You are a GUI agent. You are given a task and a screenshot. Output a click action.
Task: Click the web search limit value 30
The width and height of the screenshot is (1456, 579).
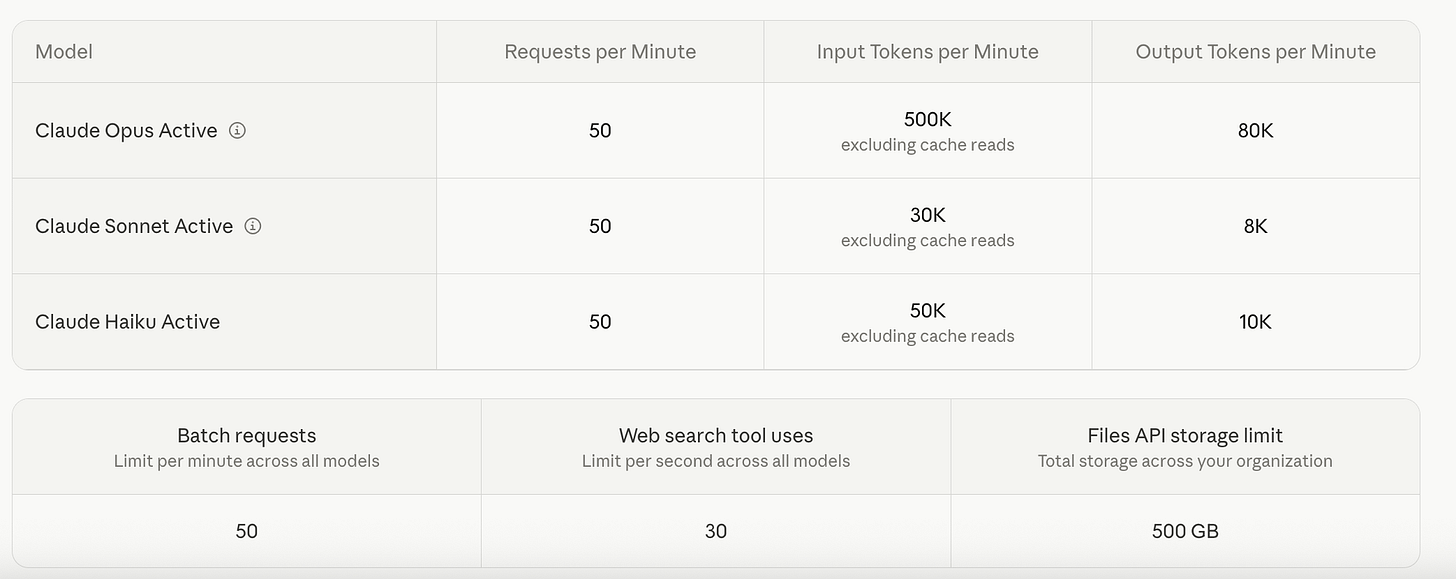pyautogui.click(x=716, y=531)
